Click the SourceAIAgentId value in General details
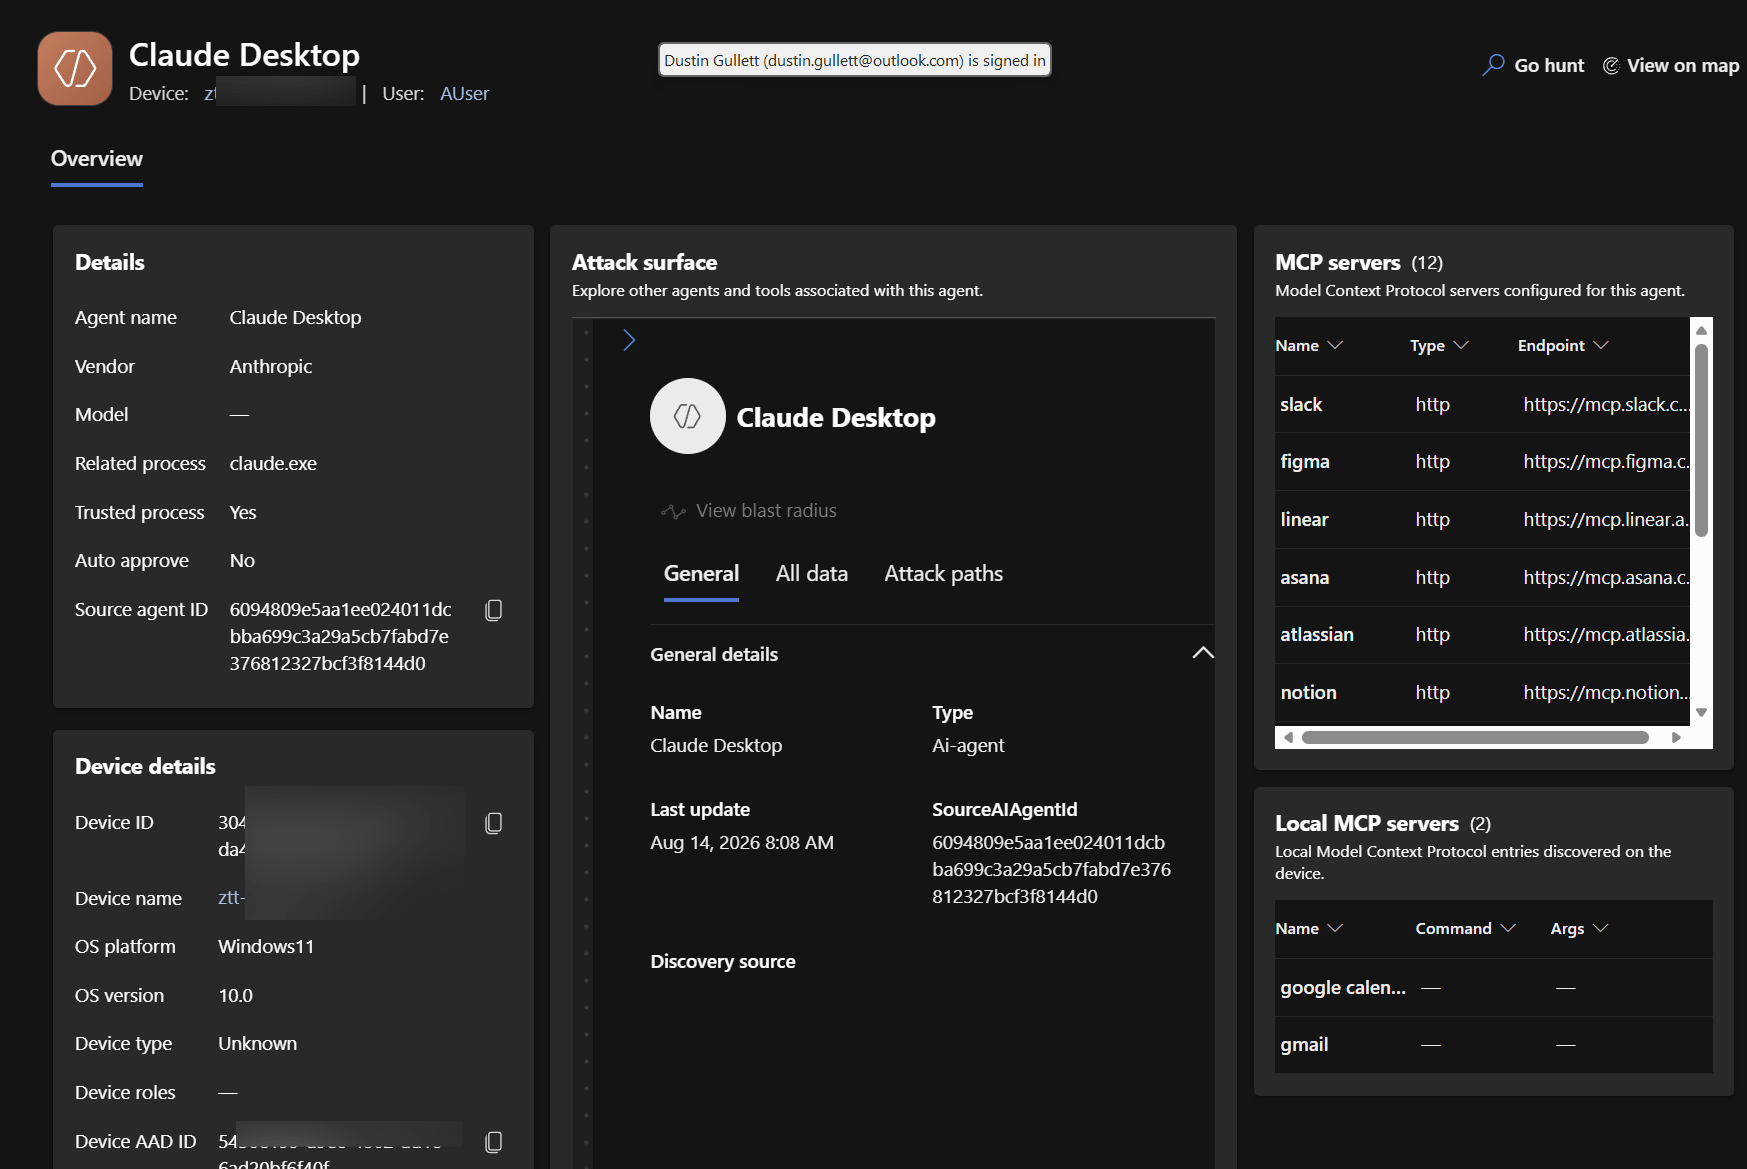Viewport: 1747px width, 1169px height. click(x=1051, y=870)
